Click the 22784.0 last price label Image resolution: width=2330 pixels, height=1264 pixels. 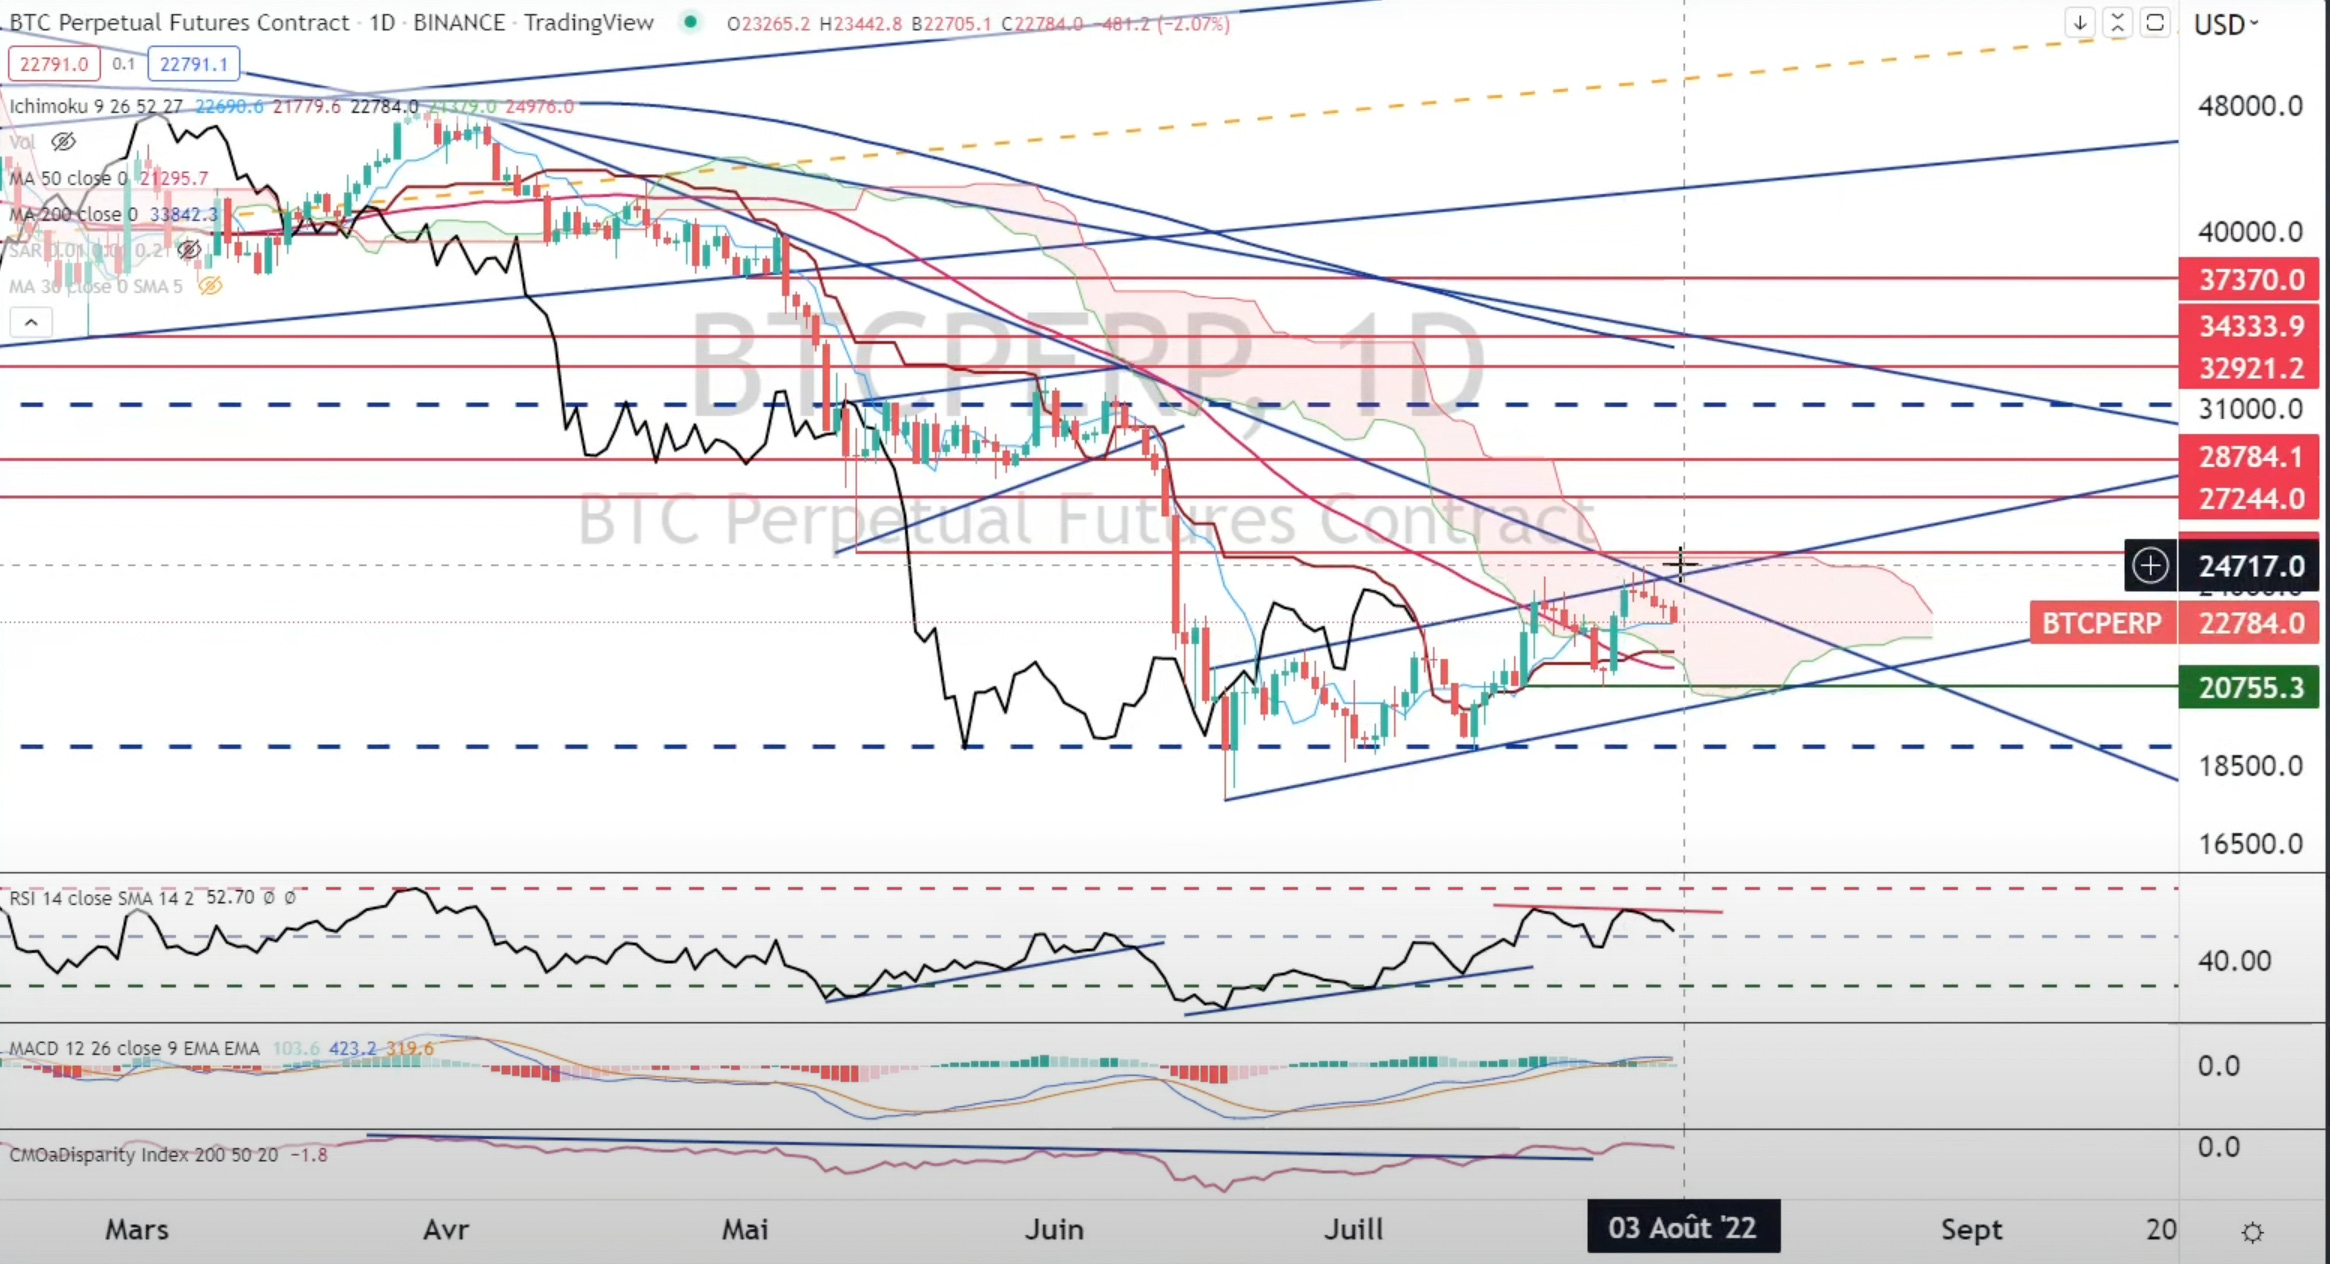pyautogui.click(x=2249, y=623)
